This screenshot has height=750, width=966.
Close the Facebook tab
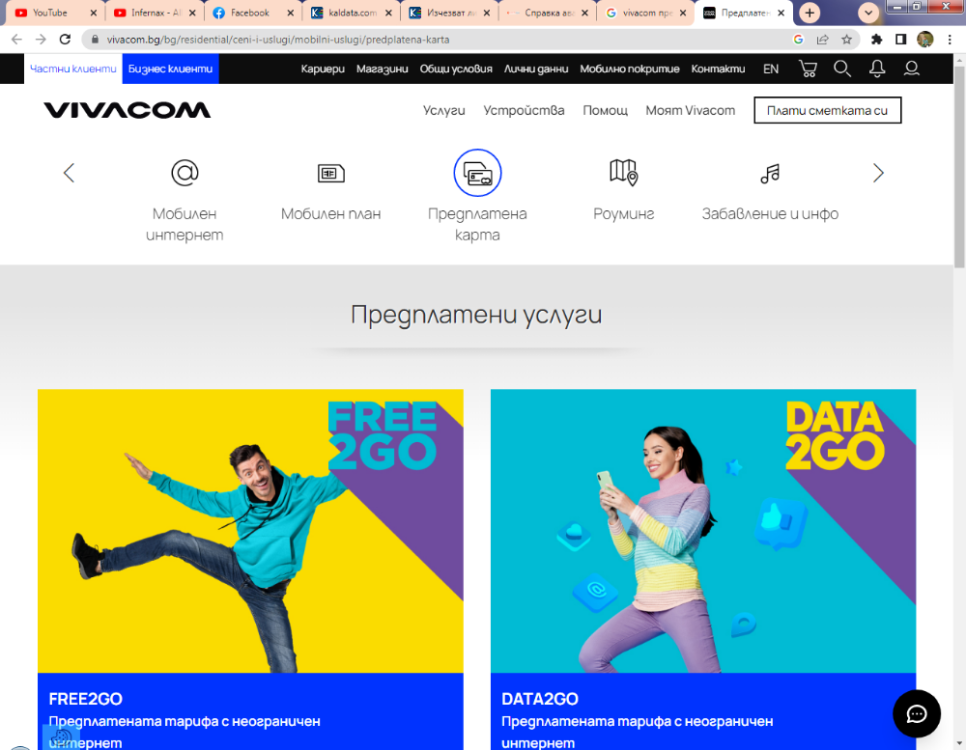[x=290, y=13]
